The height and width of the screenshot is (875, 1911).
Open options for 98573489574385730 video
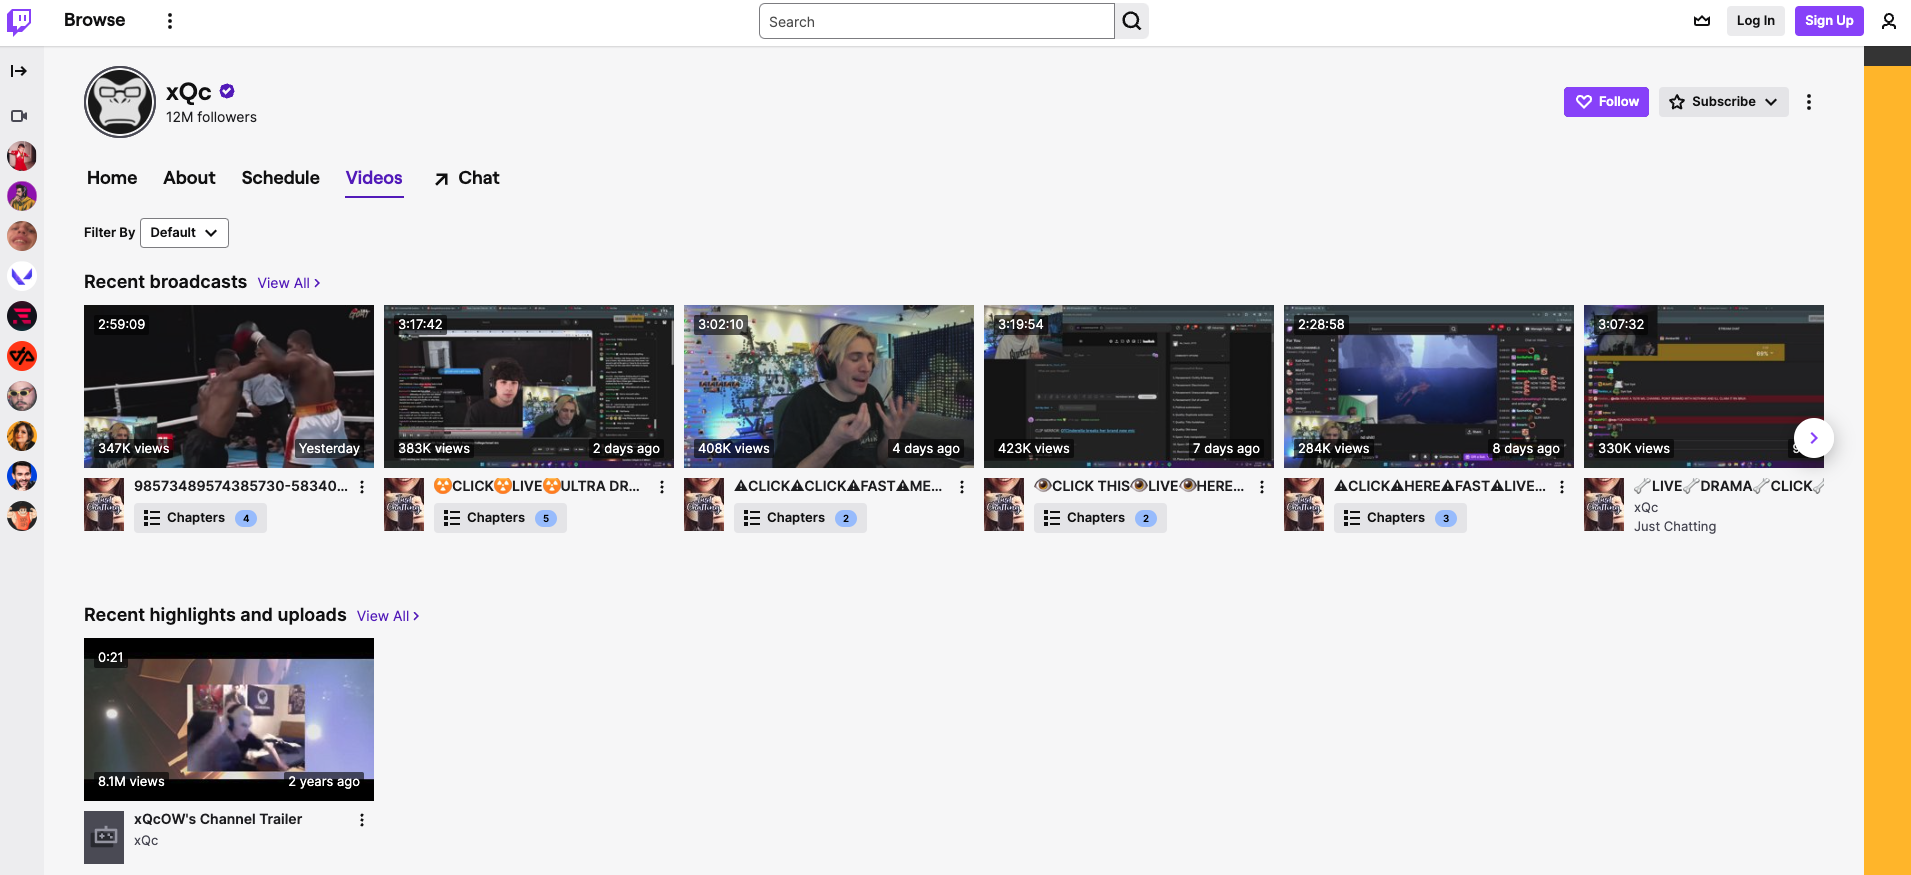tap(362, 487)
